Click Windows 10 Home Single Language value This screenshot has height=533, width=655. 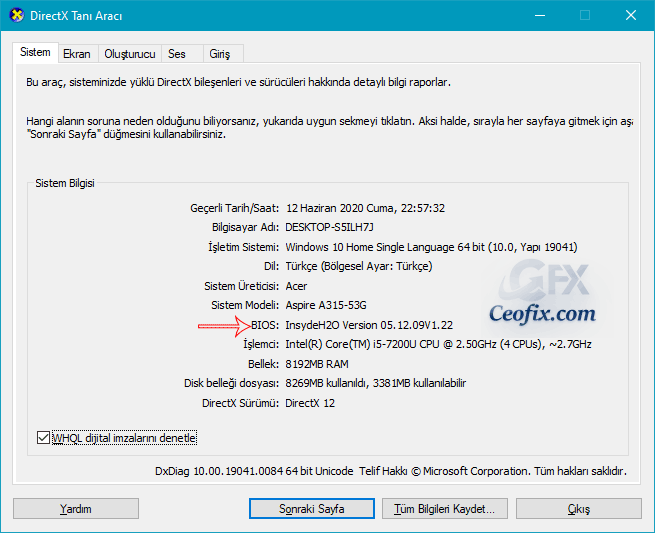[431, 247]
